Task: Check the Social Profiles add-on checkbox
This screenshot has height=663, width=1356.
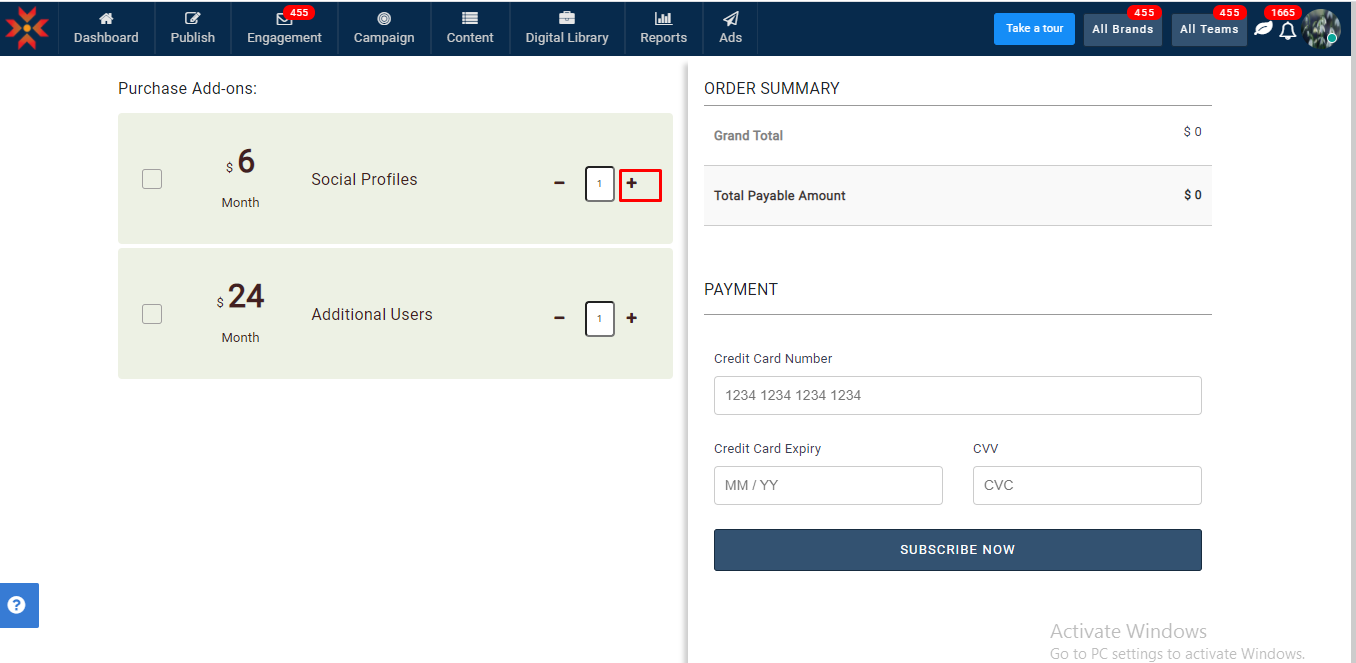Action: click(x=152, y=179)
